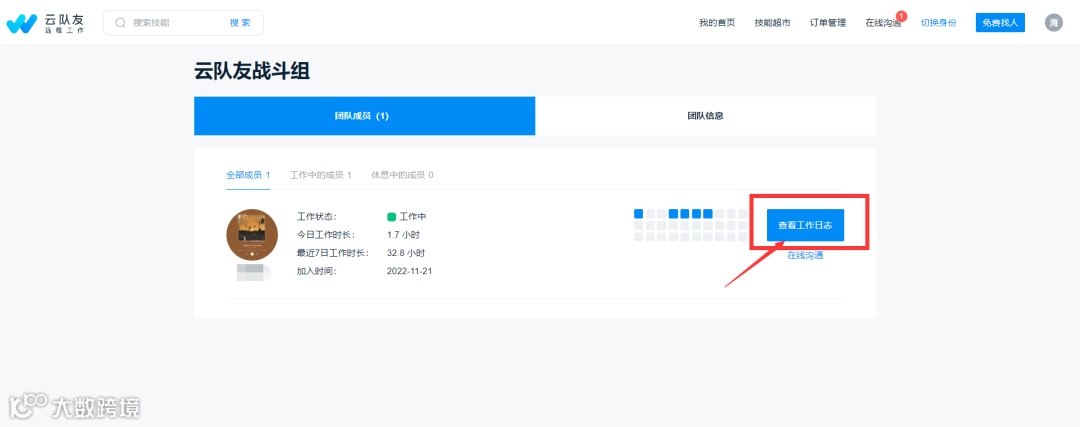
Task: Click the 1.7 小时 today work duration
Action: 404,235
